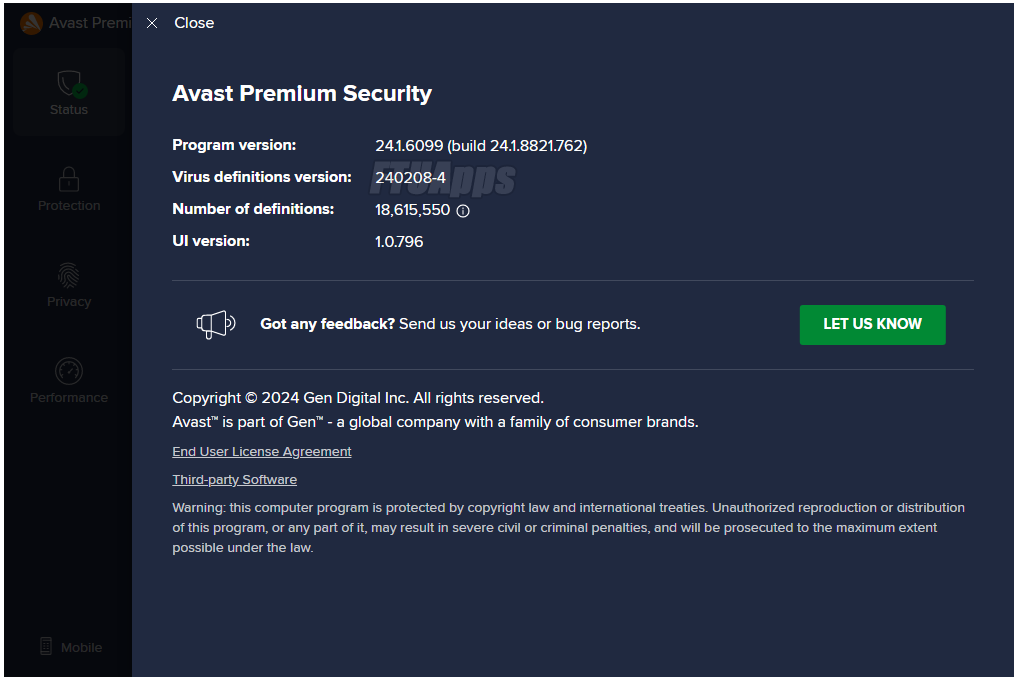Click the Protection label in sidebar
The image size is (1016, 679).
pyautogui.click(x=69, y=205)
